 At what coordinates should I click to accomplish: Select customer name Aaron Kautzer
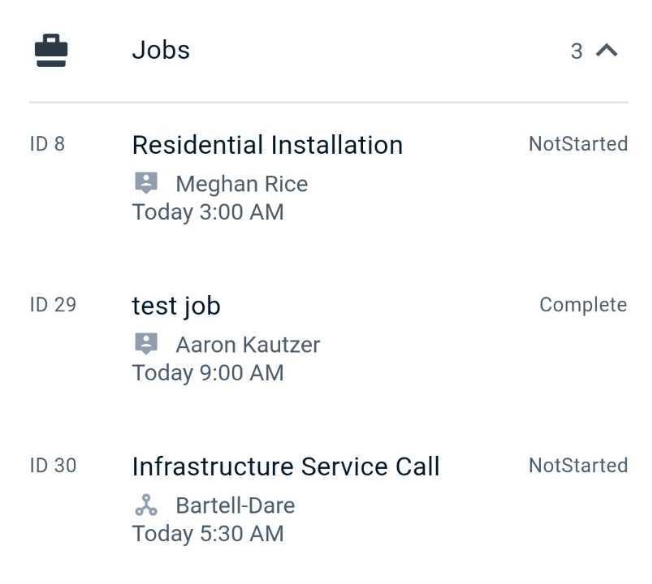click(x=248, y=345)
